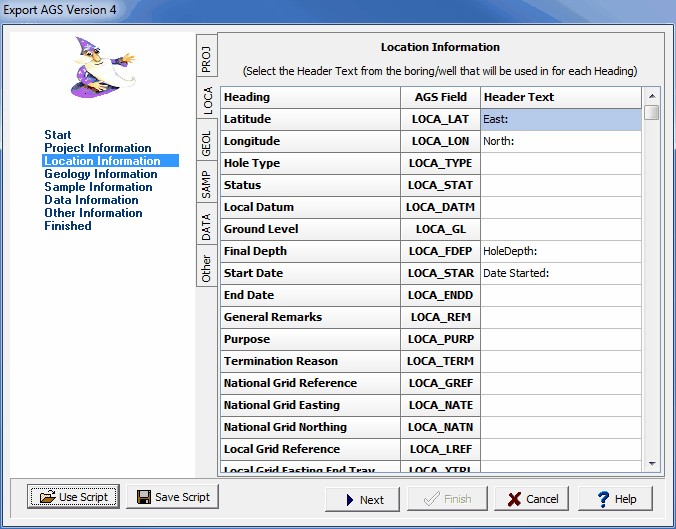This screenshot has height=529, width=676.
Task: Click the Use Script button
Action: point(74,497)
